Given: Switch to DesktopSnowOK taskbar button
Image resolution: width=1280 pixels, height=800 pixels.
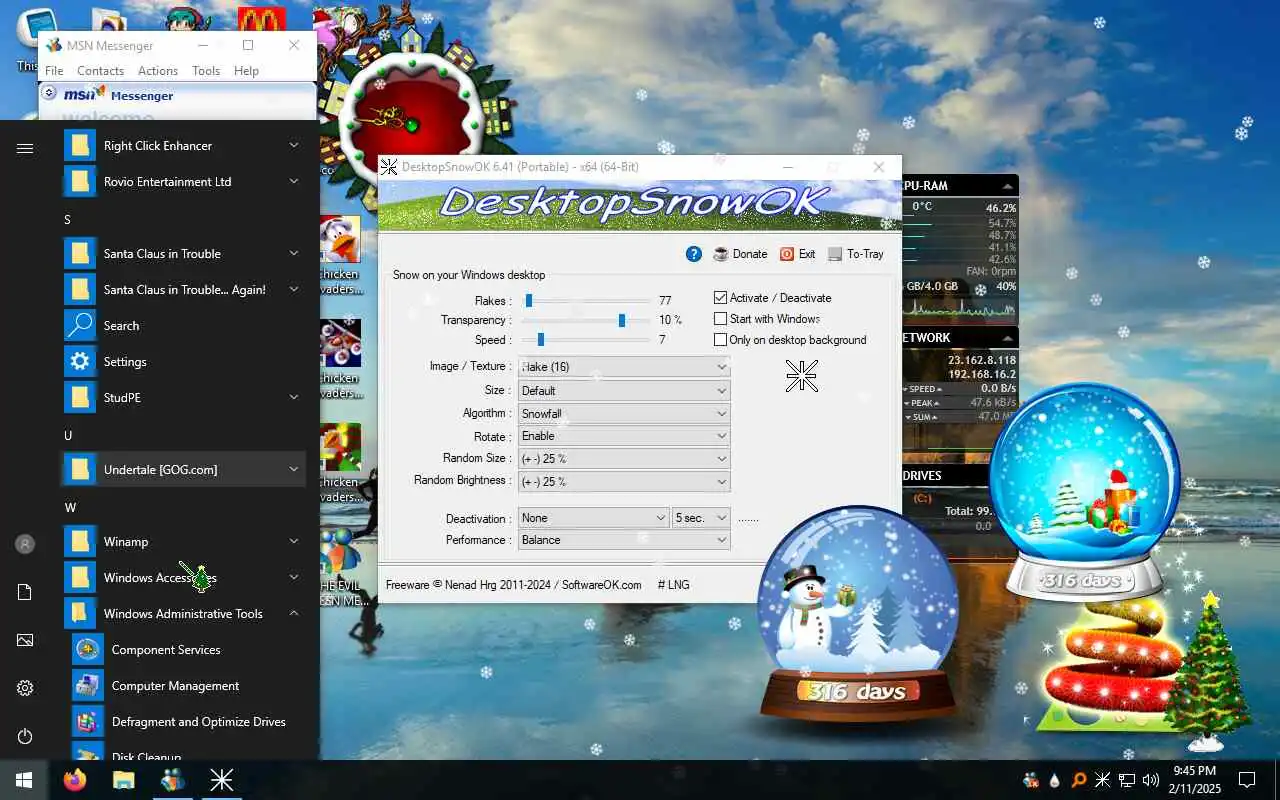Looking at the screenshot, I should pyautogui.click(x=221, y=780).
